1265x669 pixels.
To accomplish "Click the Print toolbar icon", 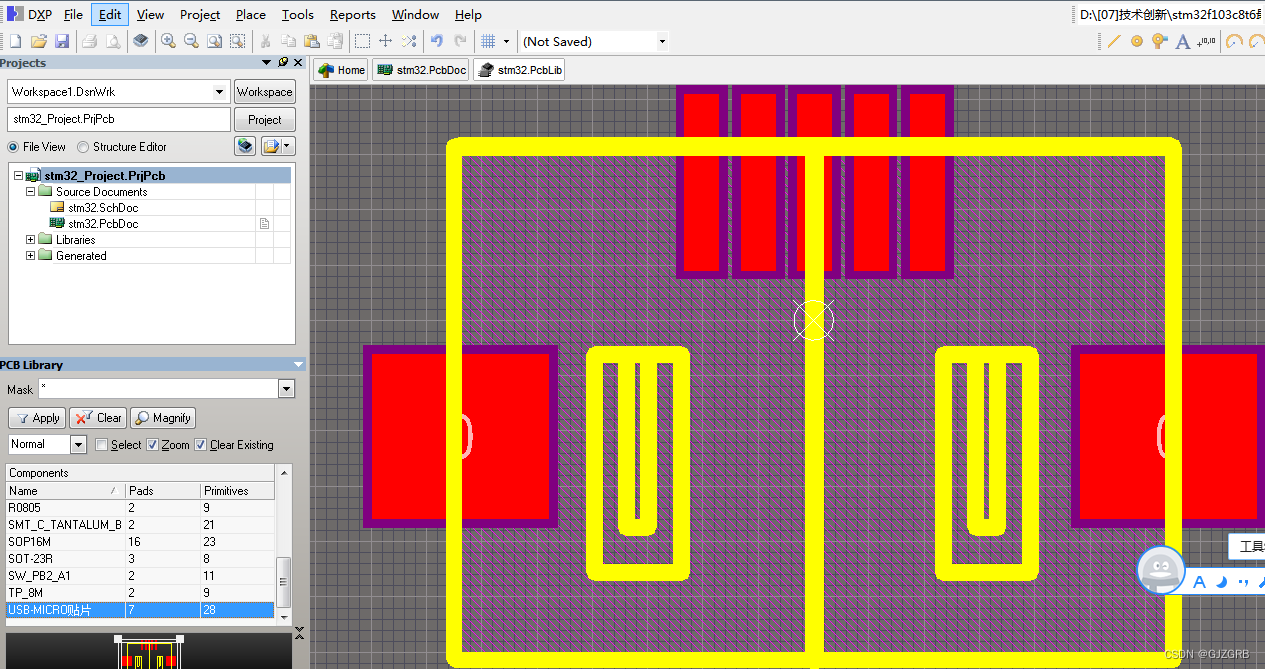I will click(x=90, y=41).
